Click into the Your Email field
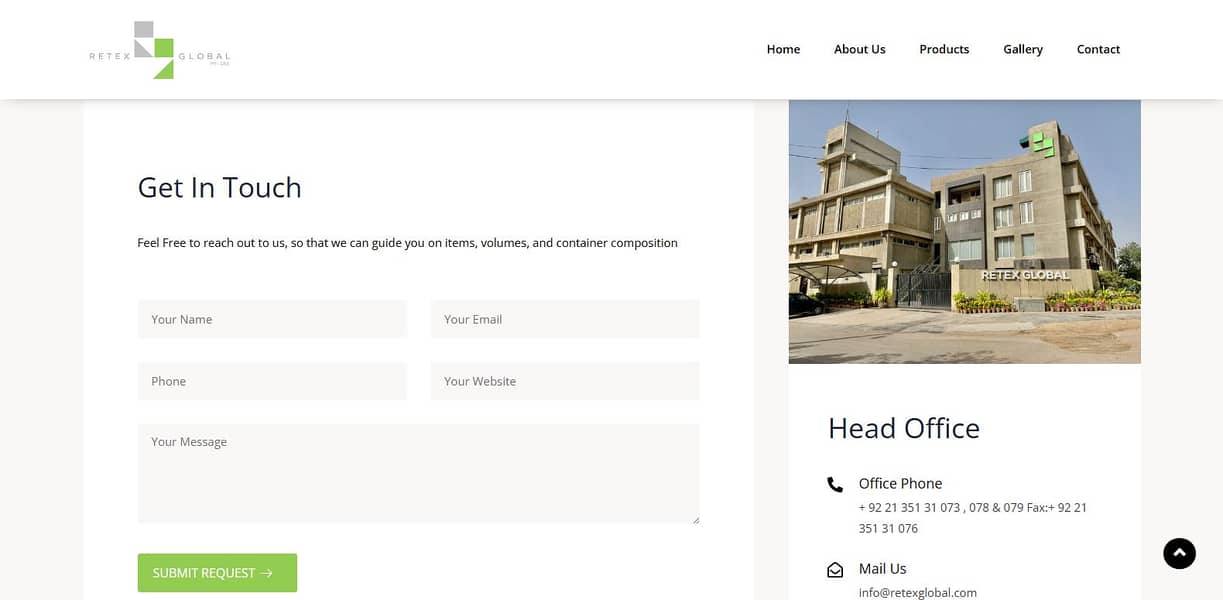Screen dimensions: 1223x600 tap(565, 319)
